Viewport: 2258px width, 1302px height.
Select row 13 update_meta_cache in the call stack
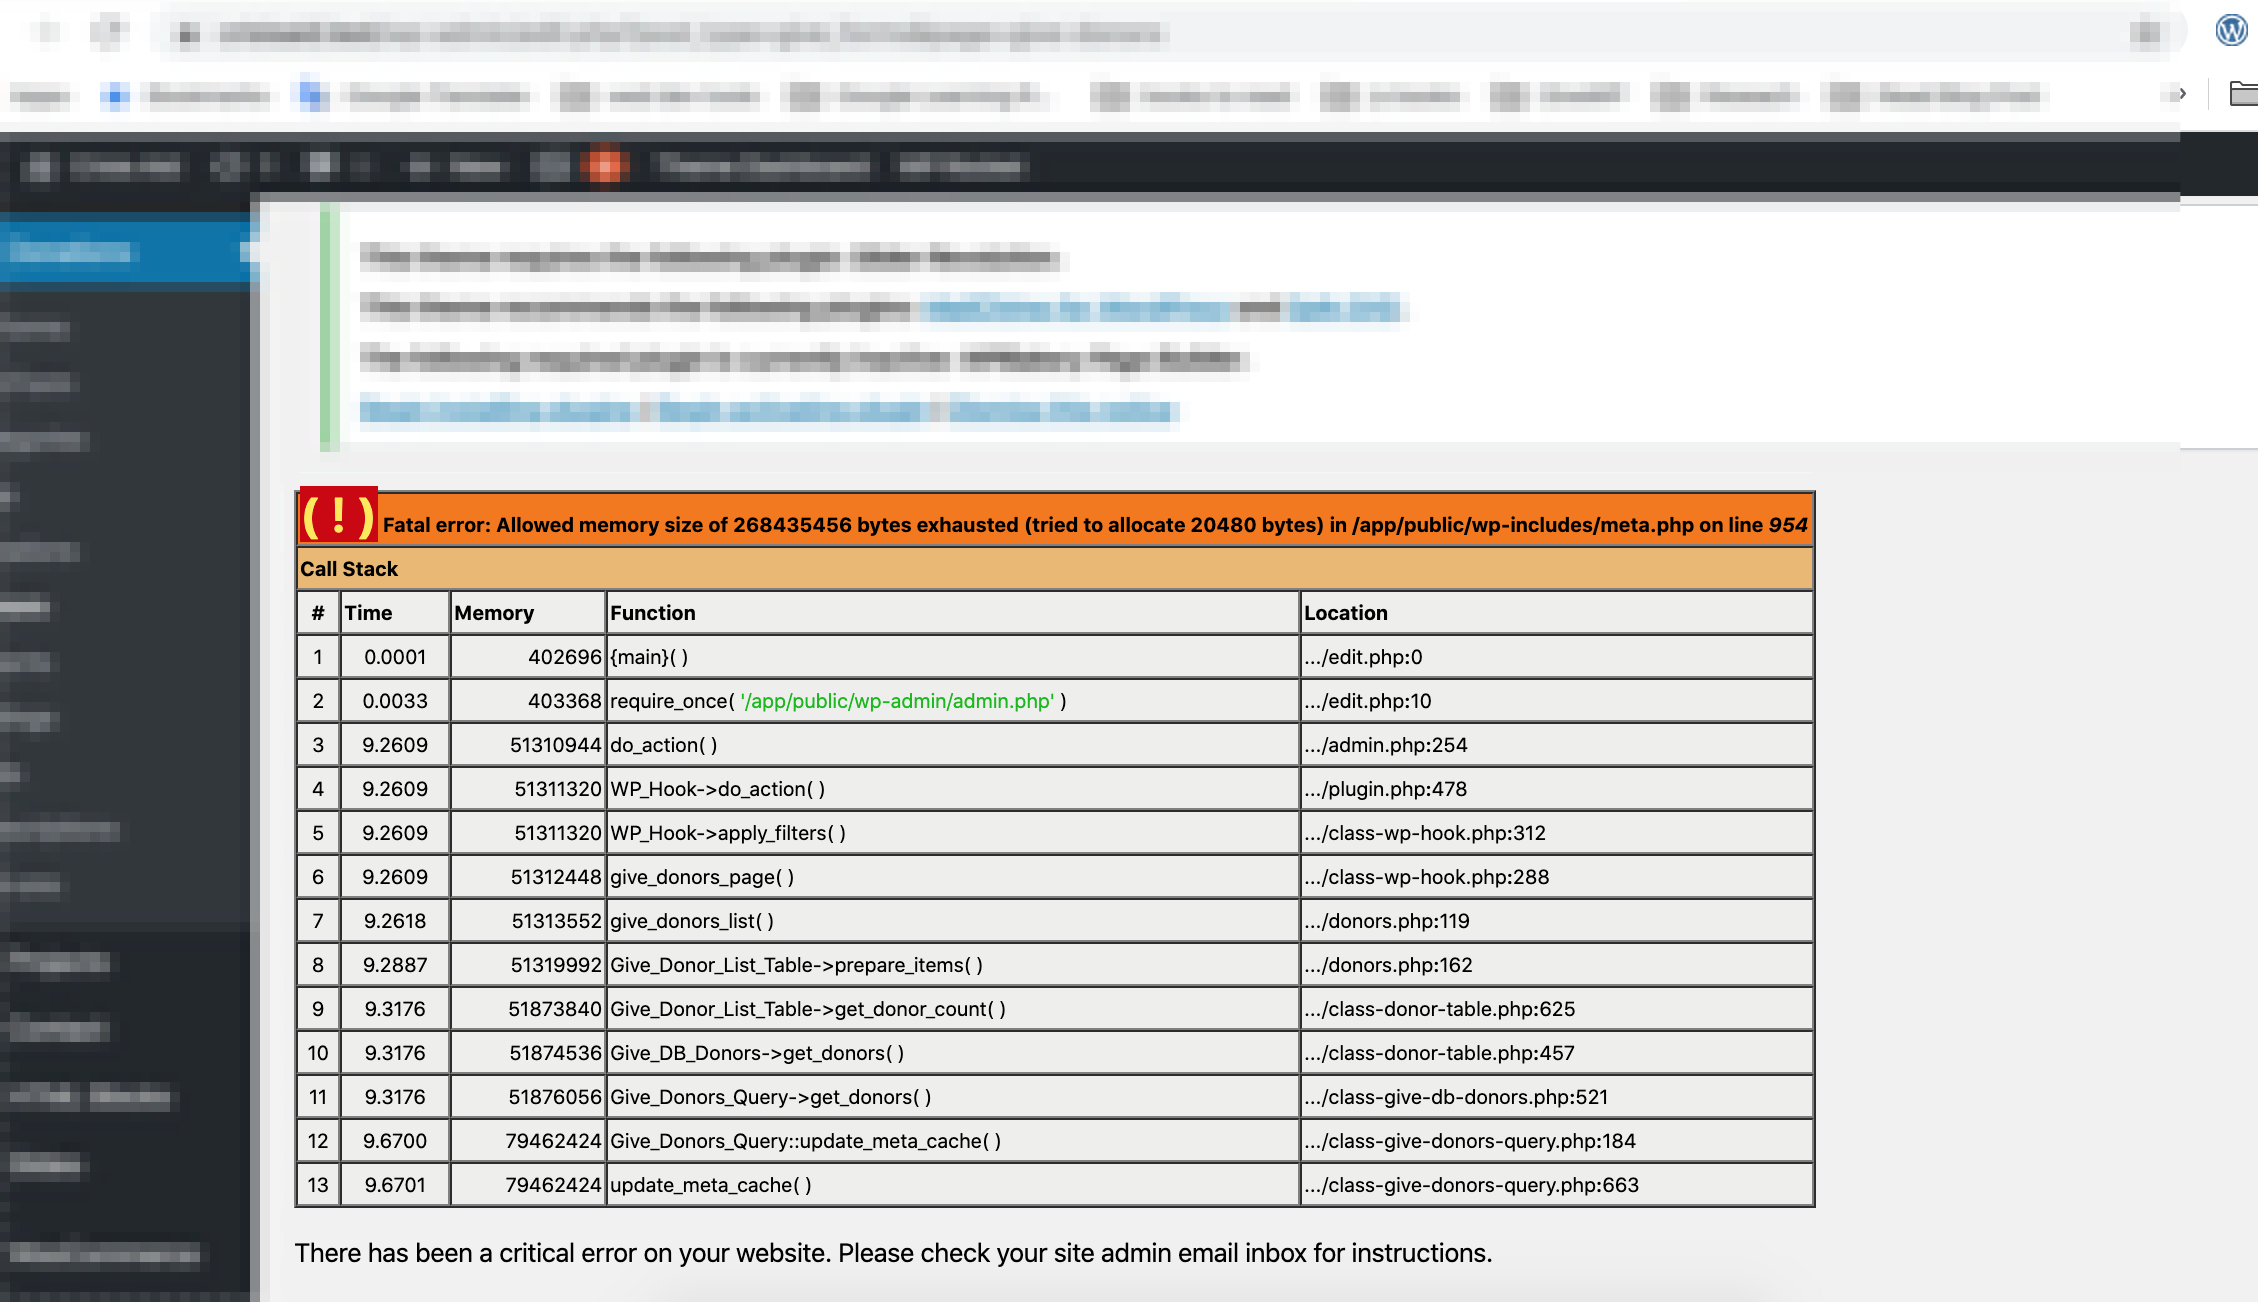pyautogui.click(x=711, y=1184)
